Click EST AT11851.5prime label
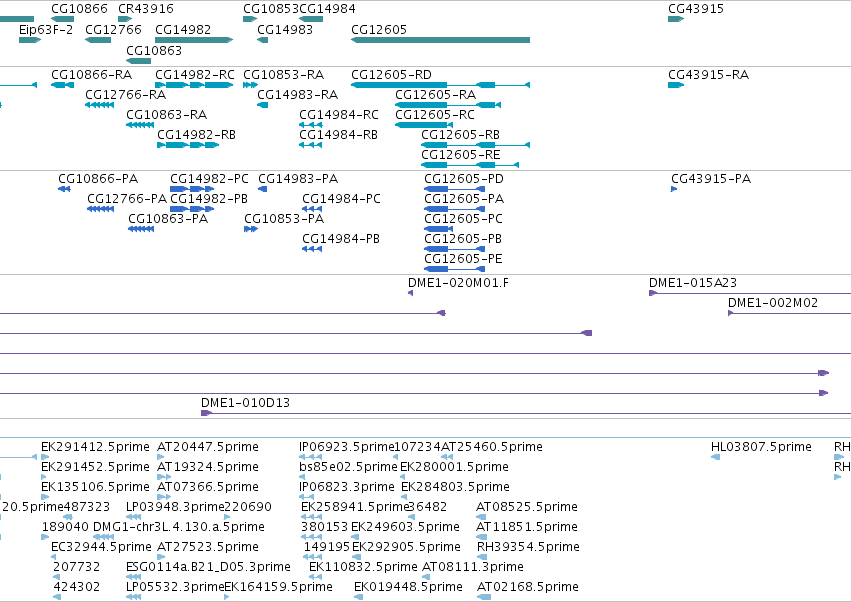Image resolution: width=851 pixels, height=602 pixels. click(x=527, y=527)
